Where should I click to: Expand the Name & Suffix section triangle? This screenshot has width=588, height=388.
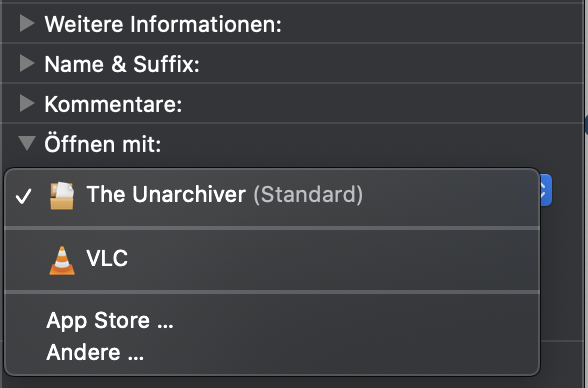click(x=27, y=63)
